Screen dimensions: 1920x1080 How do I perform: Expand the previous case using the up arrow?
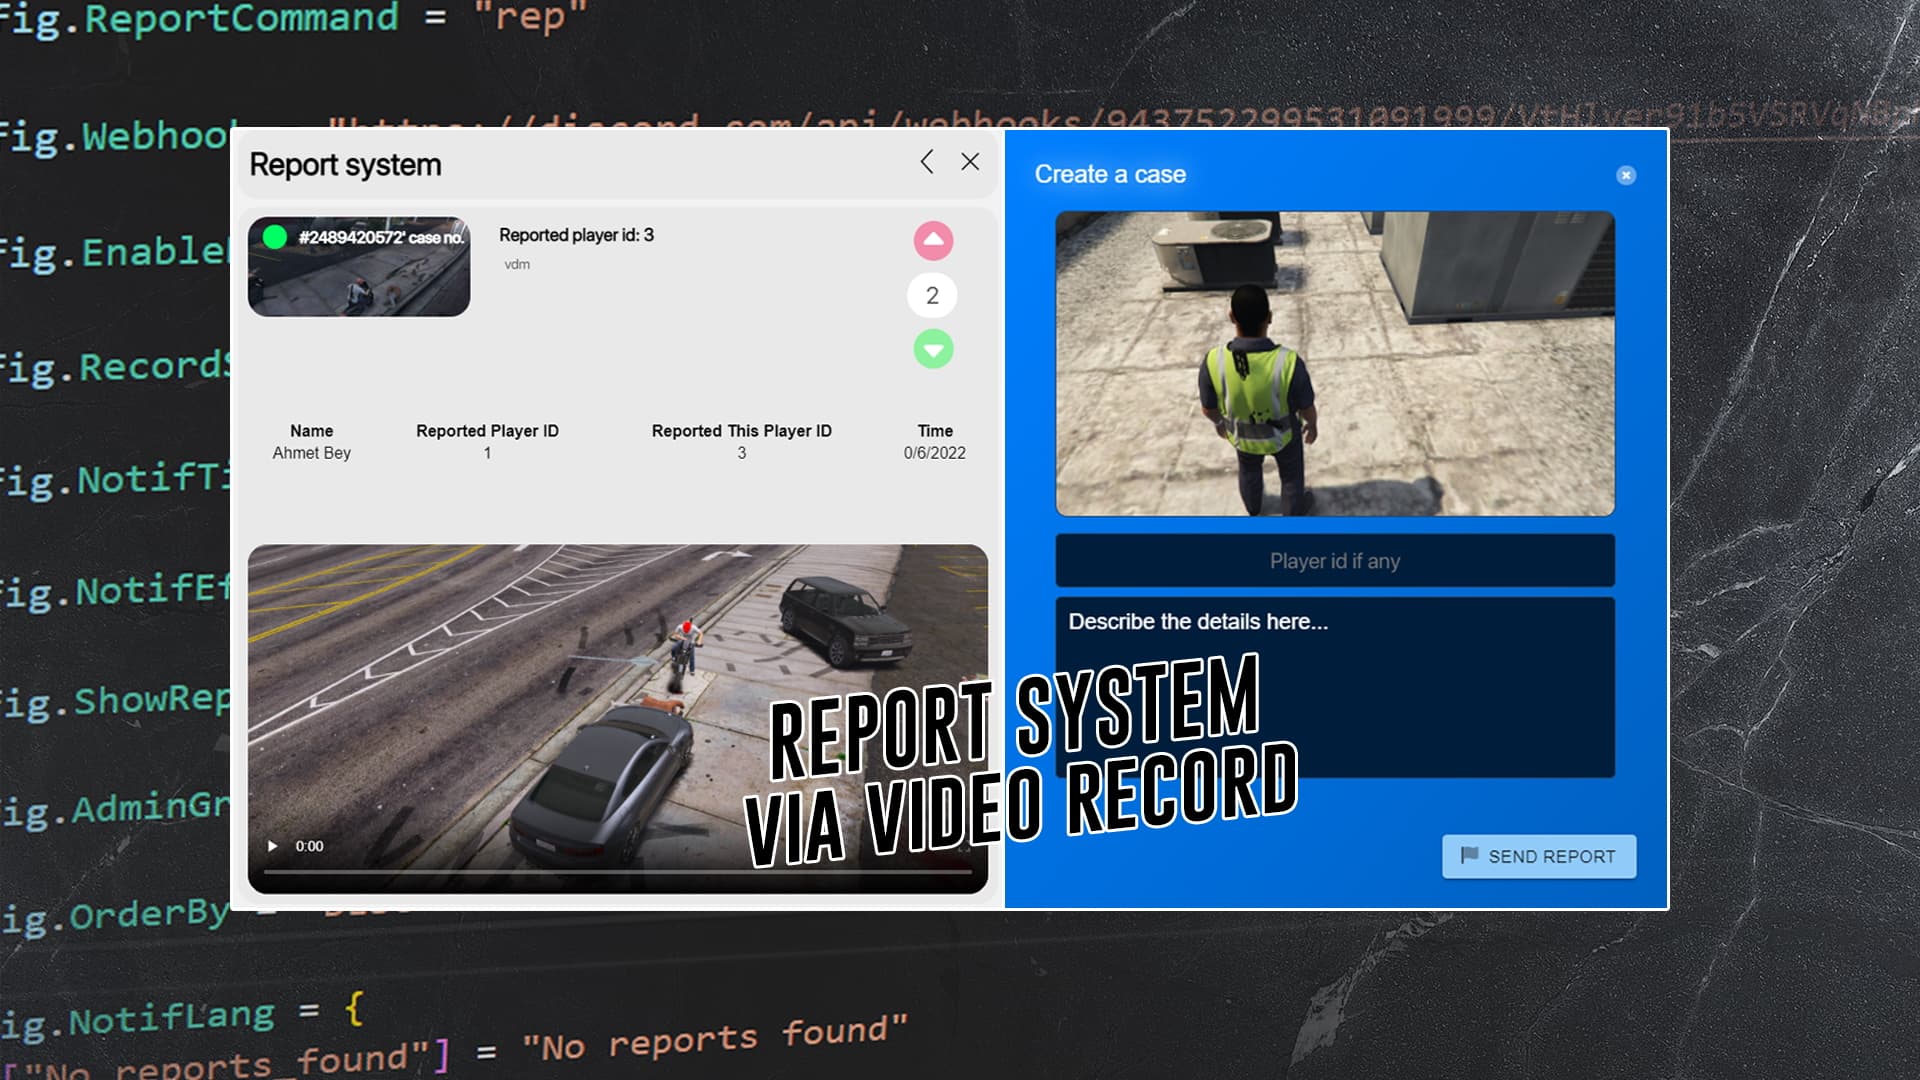(932, 240)
